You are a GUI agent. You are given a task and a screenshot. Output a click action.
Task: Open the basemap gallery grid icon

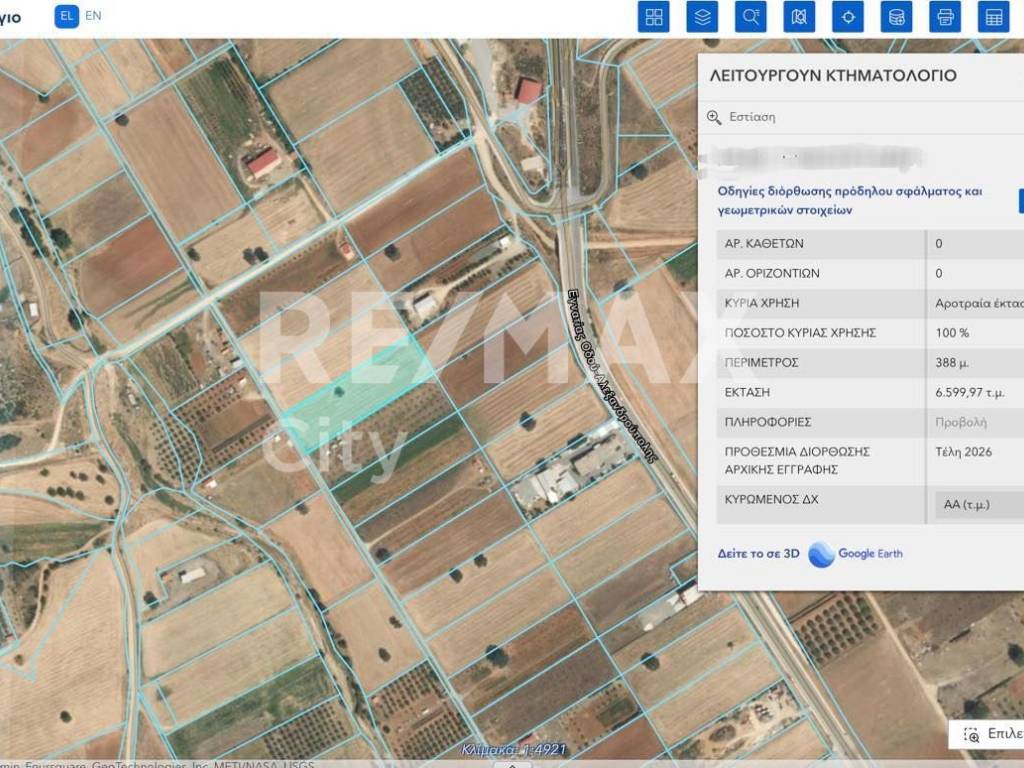(654, 17)
